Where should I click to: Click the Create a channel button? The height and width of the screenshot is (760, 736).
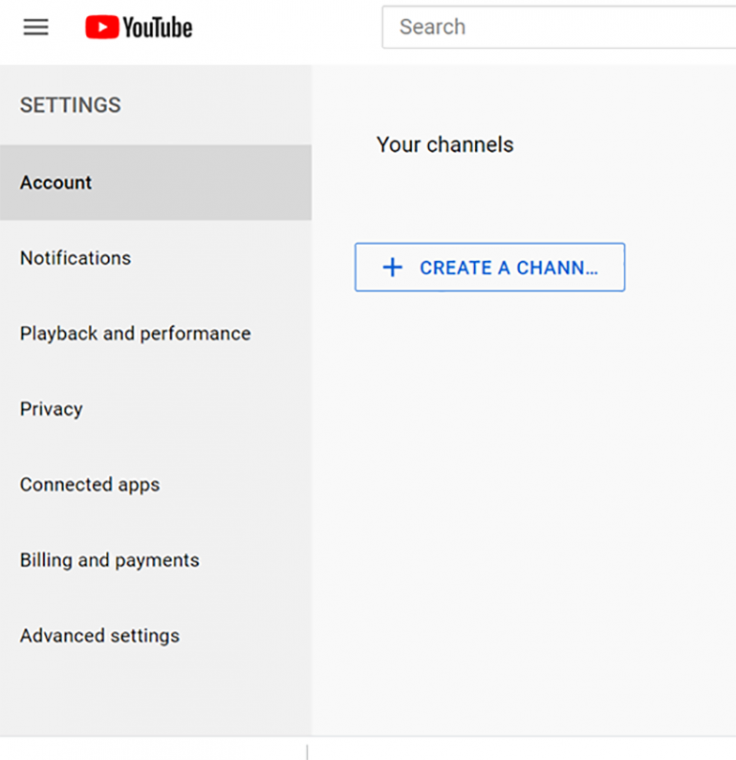point(490,267)
